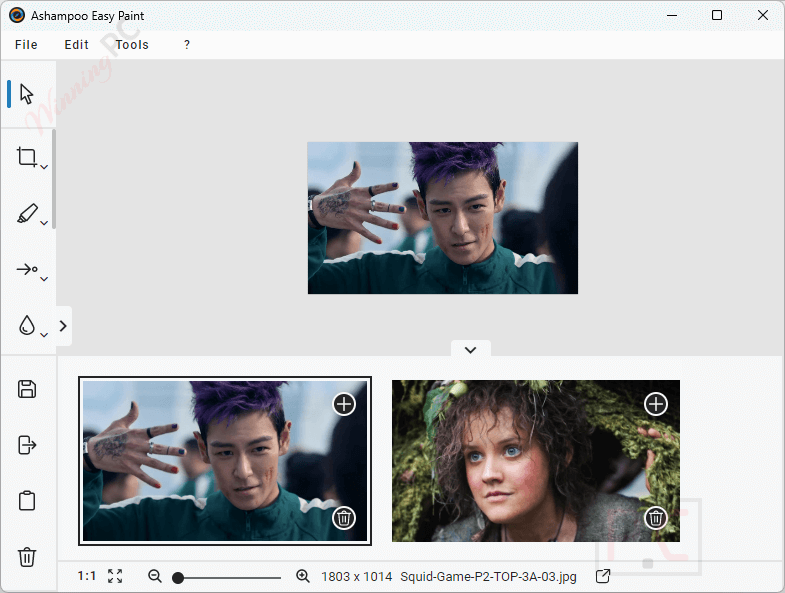
Task: Select the purple-hair man thumbnail
Action: pyautogui.click(x=225, y=461)
